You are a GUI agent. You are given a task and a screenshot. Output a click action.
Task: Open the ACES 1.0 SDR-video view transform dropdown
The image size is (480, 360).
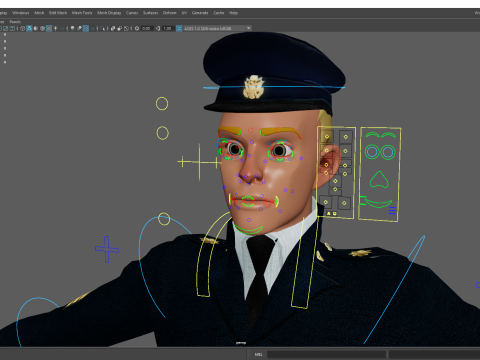tap(217, 28)
